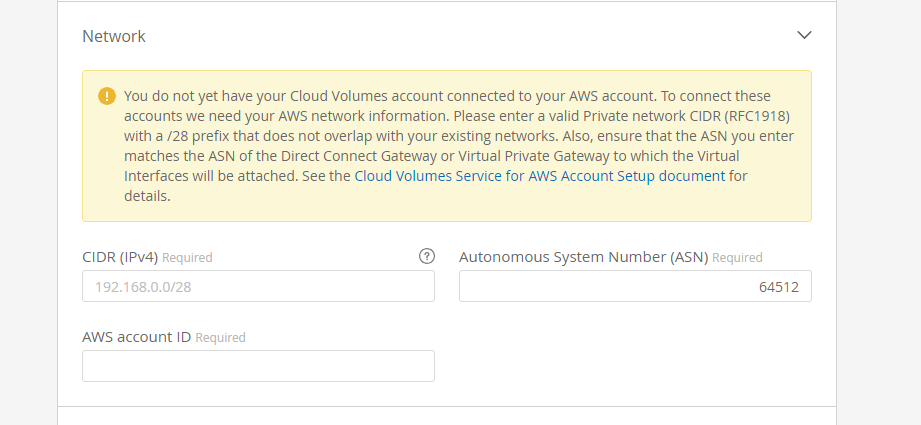This screenshot has width=921, height=425.
Task: Click the 192.168.0.0/28 placeholder text
Action: [141, 287]
